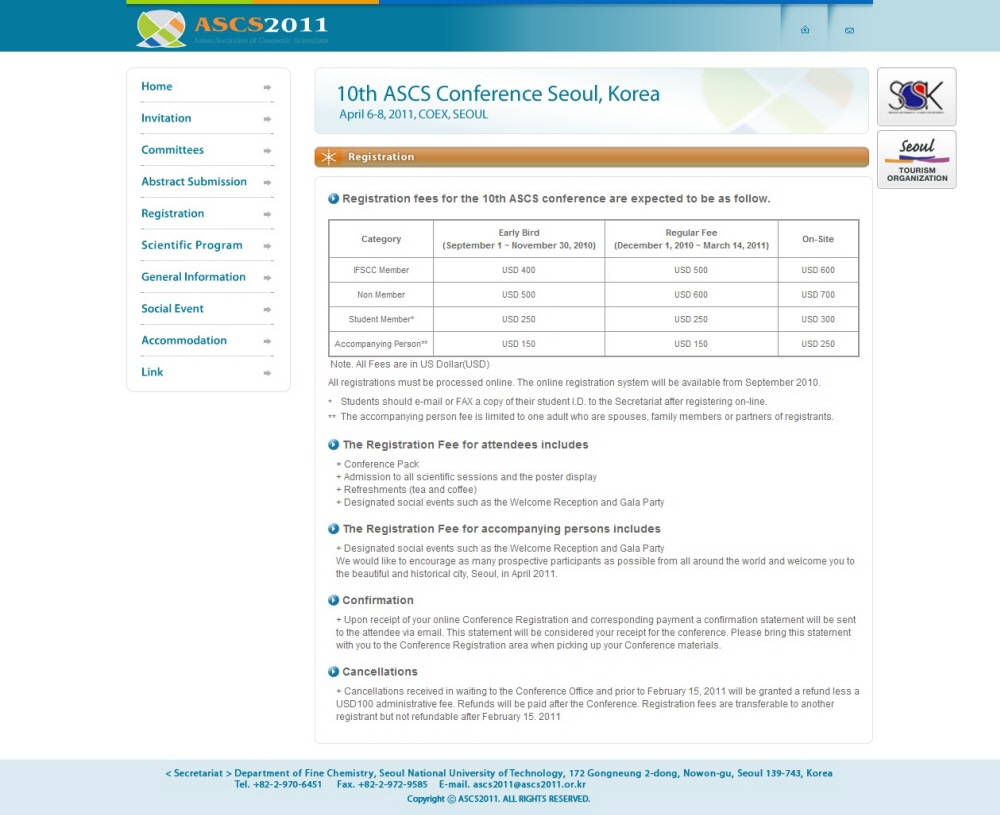Click the 10th ASCS Conference banner
Viewport: 1000px width, 815px height.
pos(591,101)
